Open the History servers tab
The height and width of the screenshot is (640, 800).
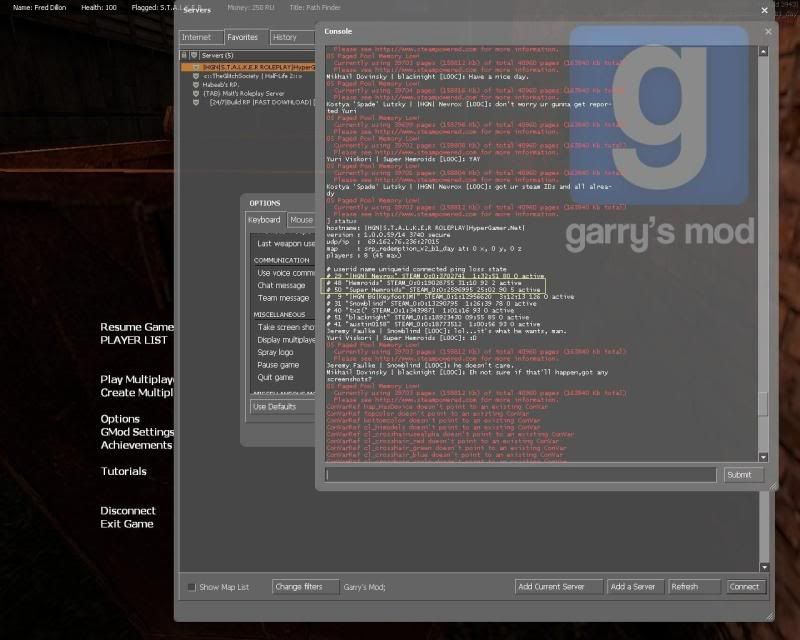coord(292,37)
